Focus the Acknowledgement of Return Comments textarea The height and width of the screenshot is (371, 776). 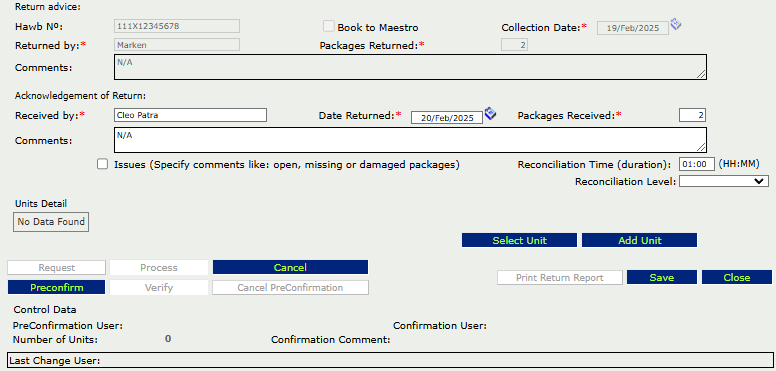[x=410, y=140]
